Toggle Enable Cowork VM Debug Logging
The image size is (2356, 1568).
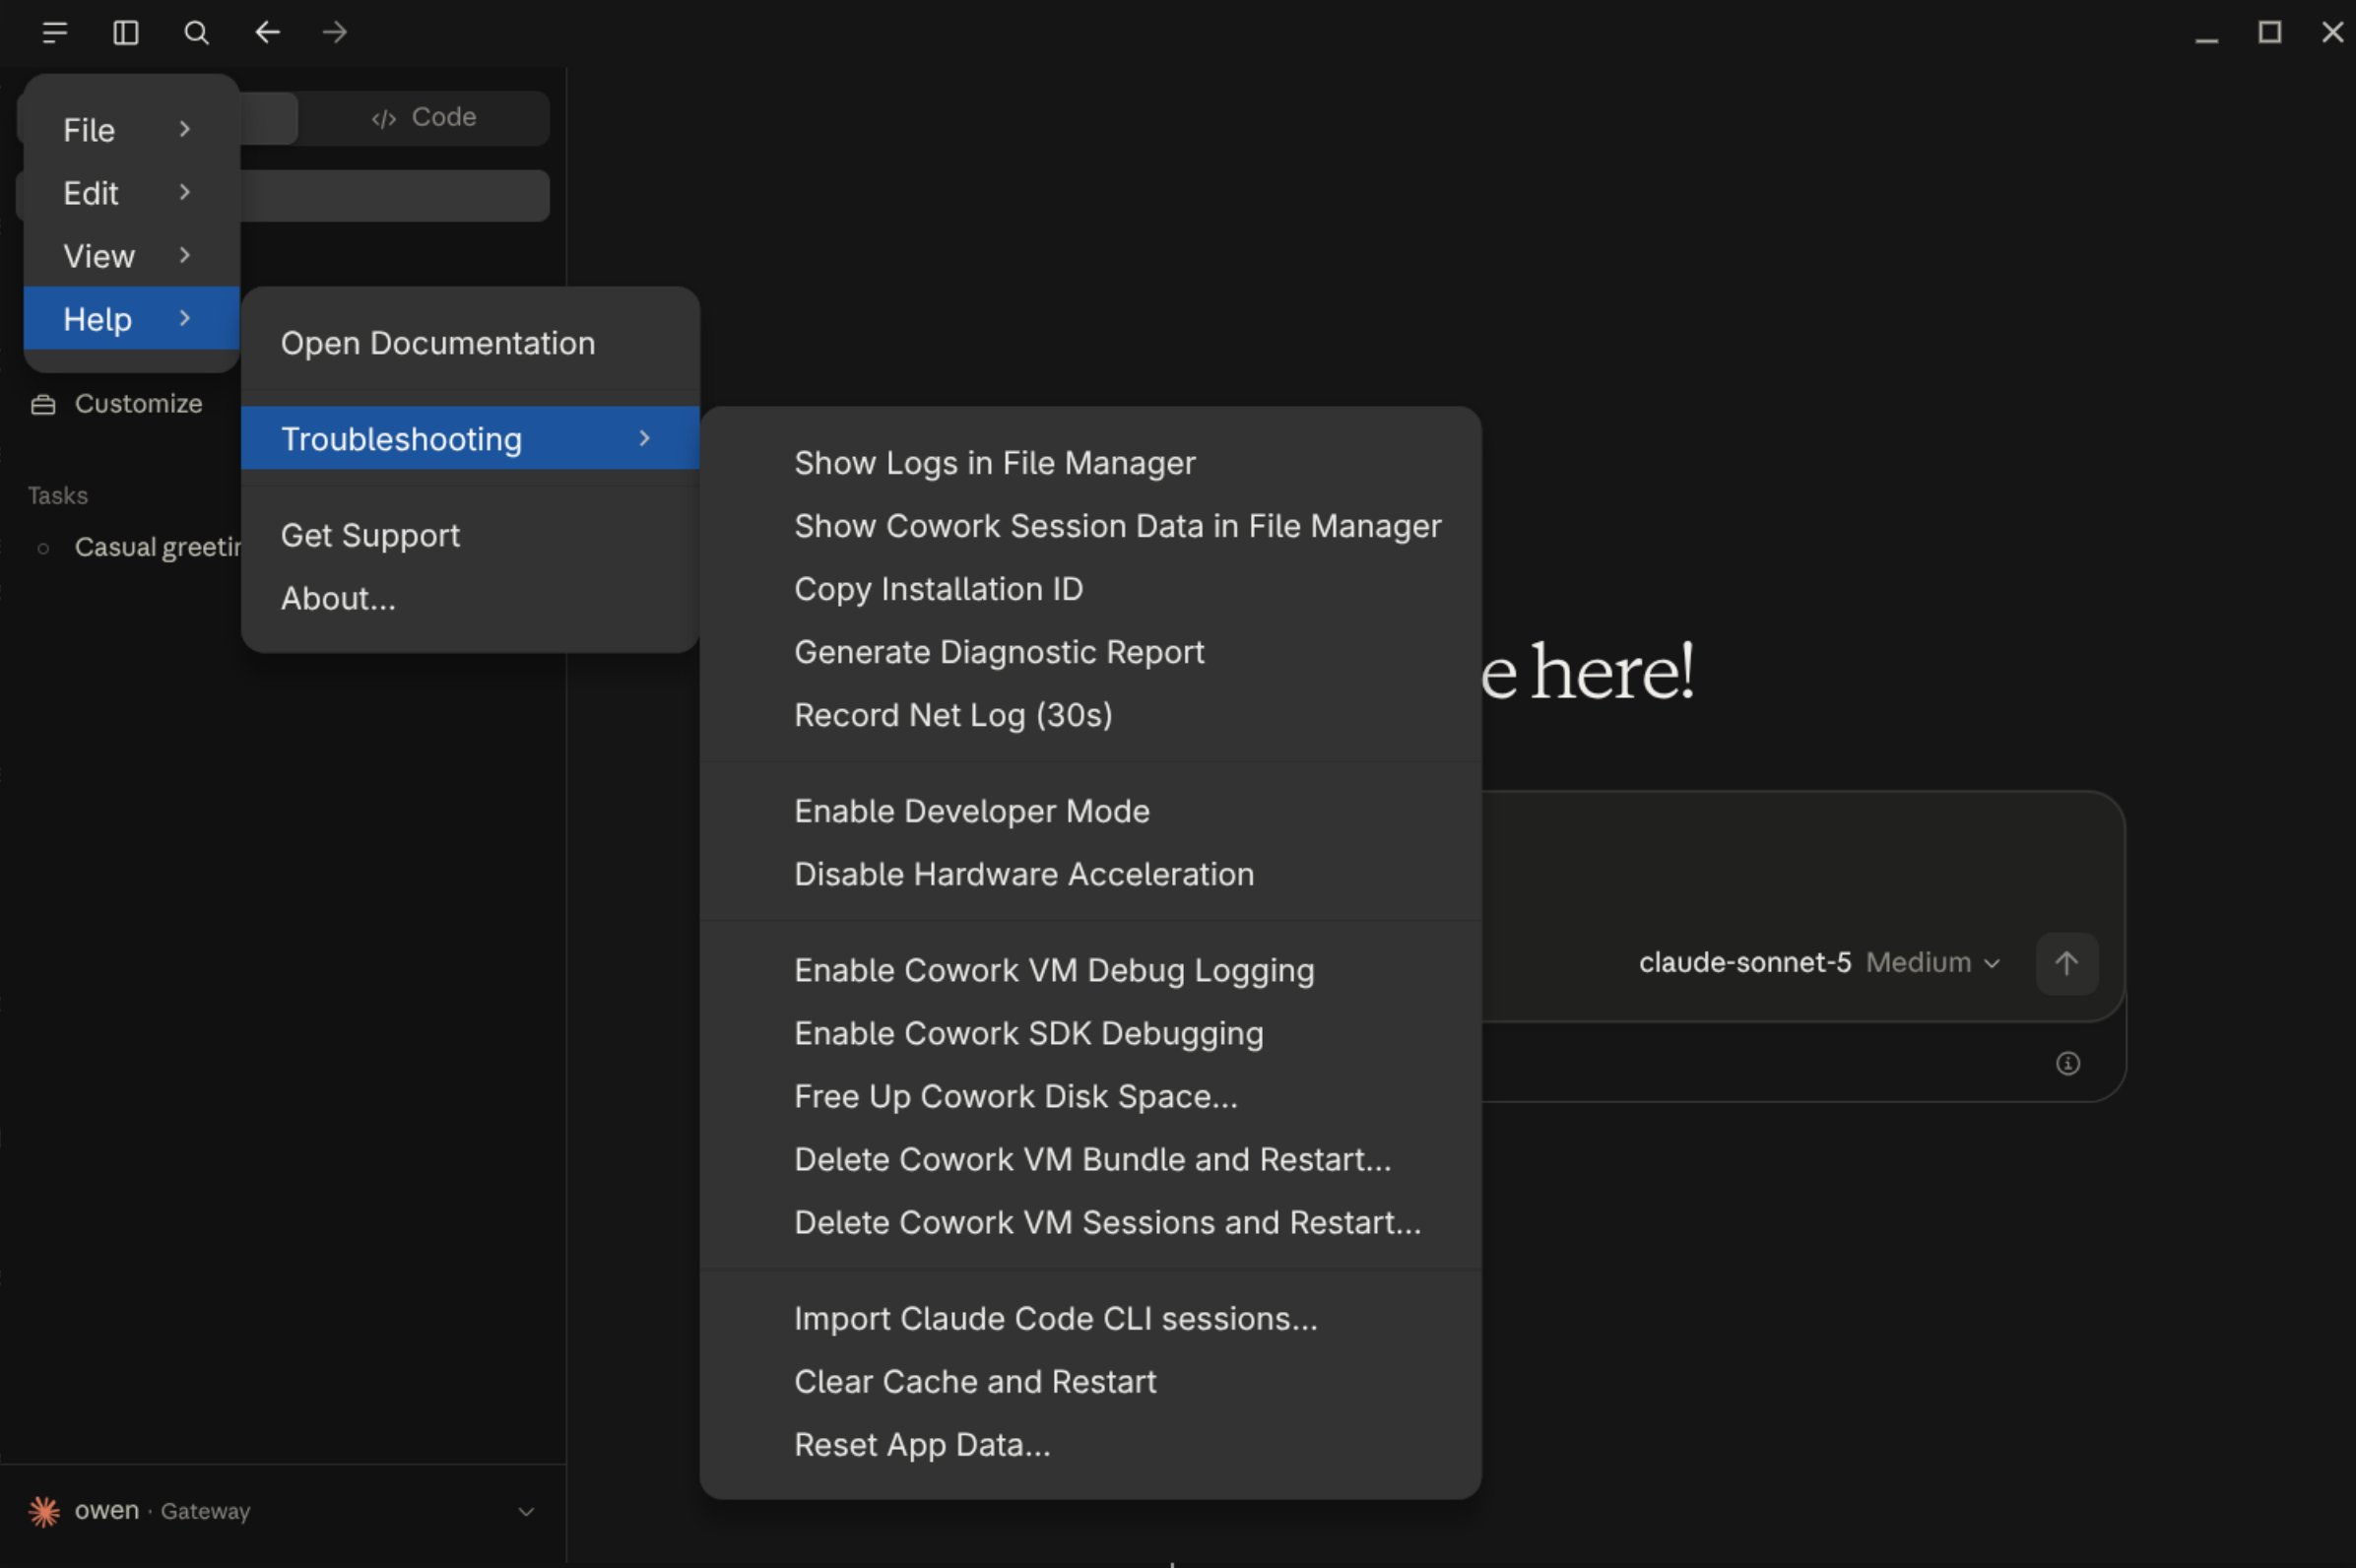[1090, 970]
